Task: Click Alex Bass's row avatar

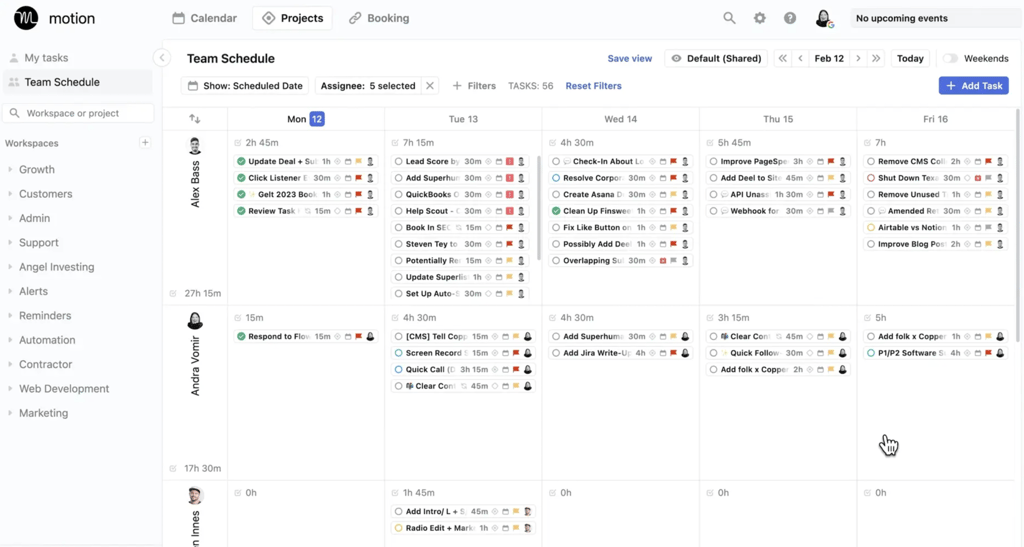Action: (x=195, y=146)
